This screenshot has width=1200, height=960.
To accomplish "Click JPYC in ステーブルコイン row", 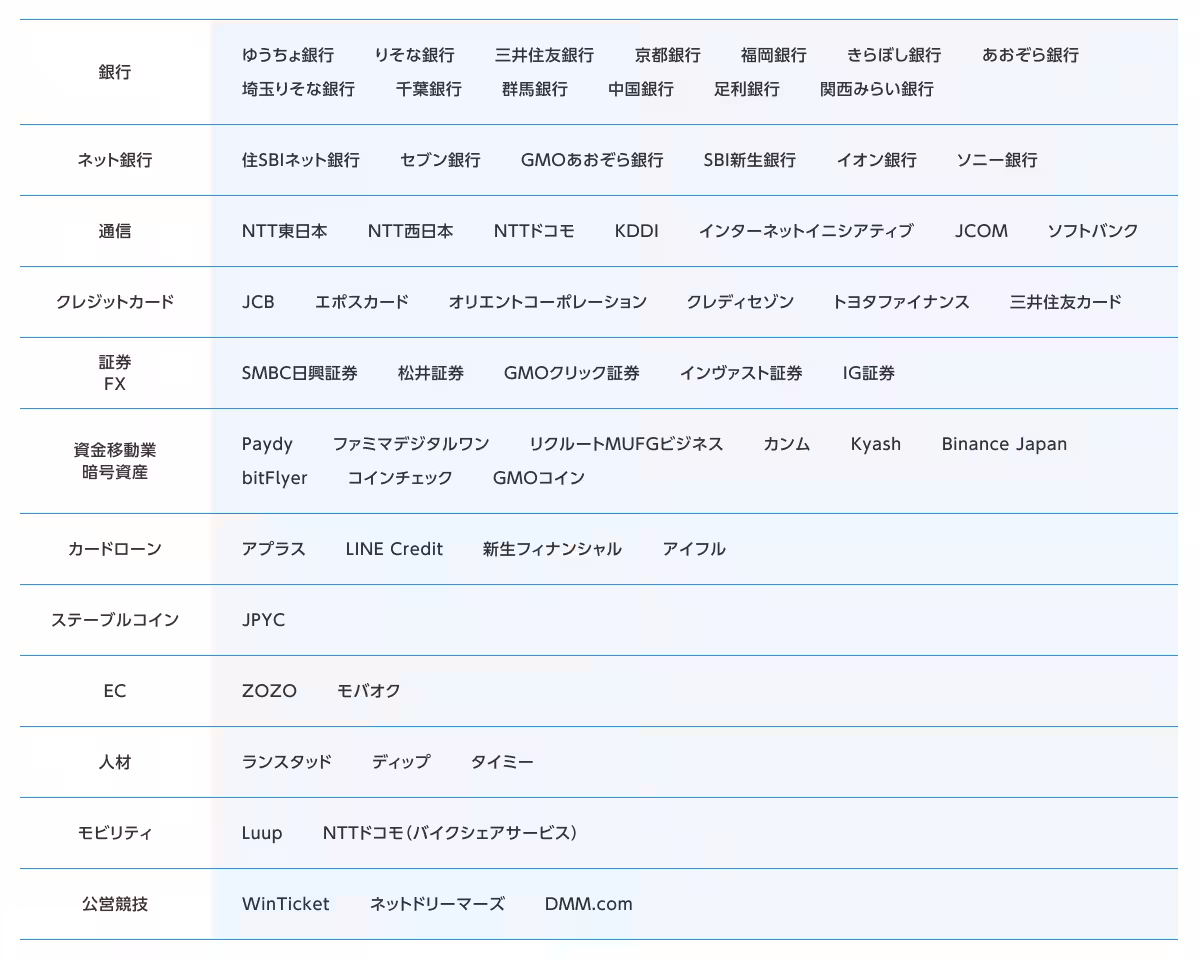I will (x=263, y=620).
